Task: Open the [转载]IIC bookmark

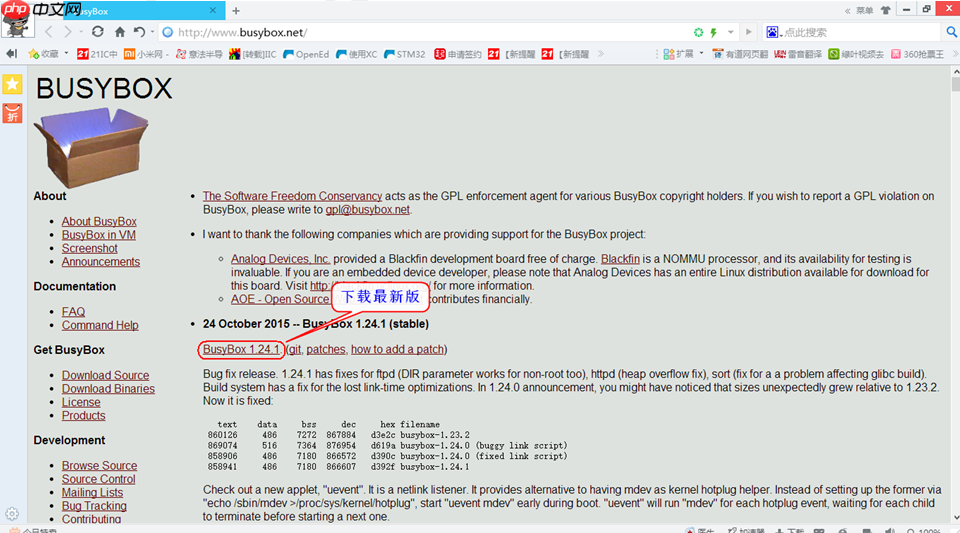Action: (x=252, y=54)
